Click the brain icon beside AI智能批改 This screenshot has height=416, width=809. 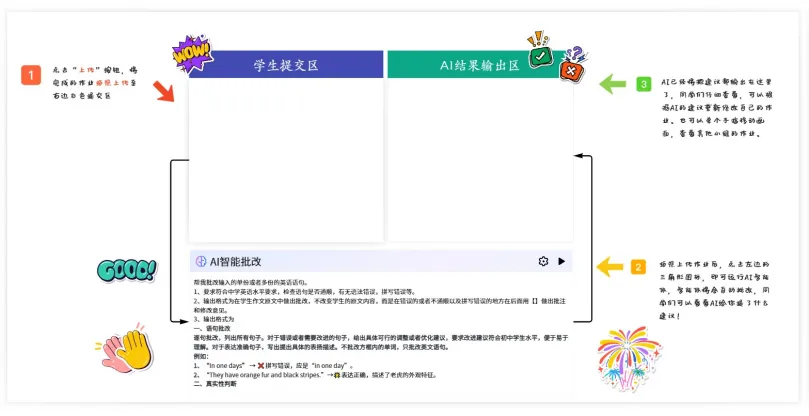click(201, 262)
